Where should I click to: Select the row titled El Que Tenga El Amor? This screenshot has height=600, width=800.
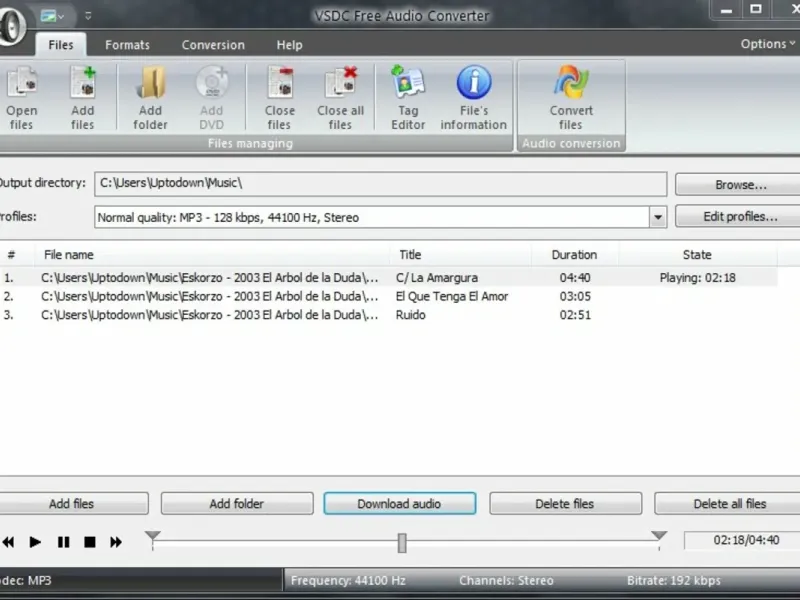click(388, 296)
